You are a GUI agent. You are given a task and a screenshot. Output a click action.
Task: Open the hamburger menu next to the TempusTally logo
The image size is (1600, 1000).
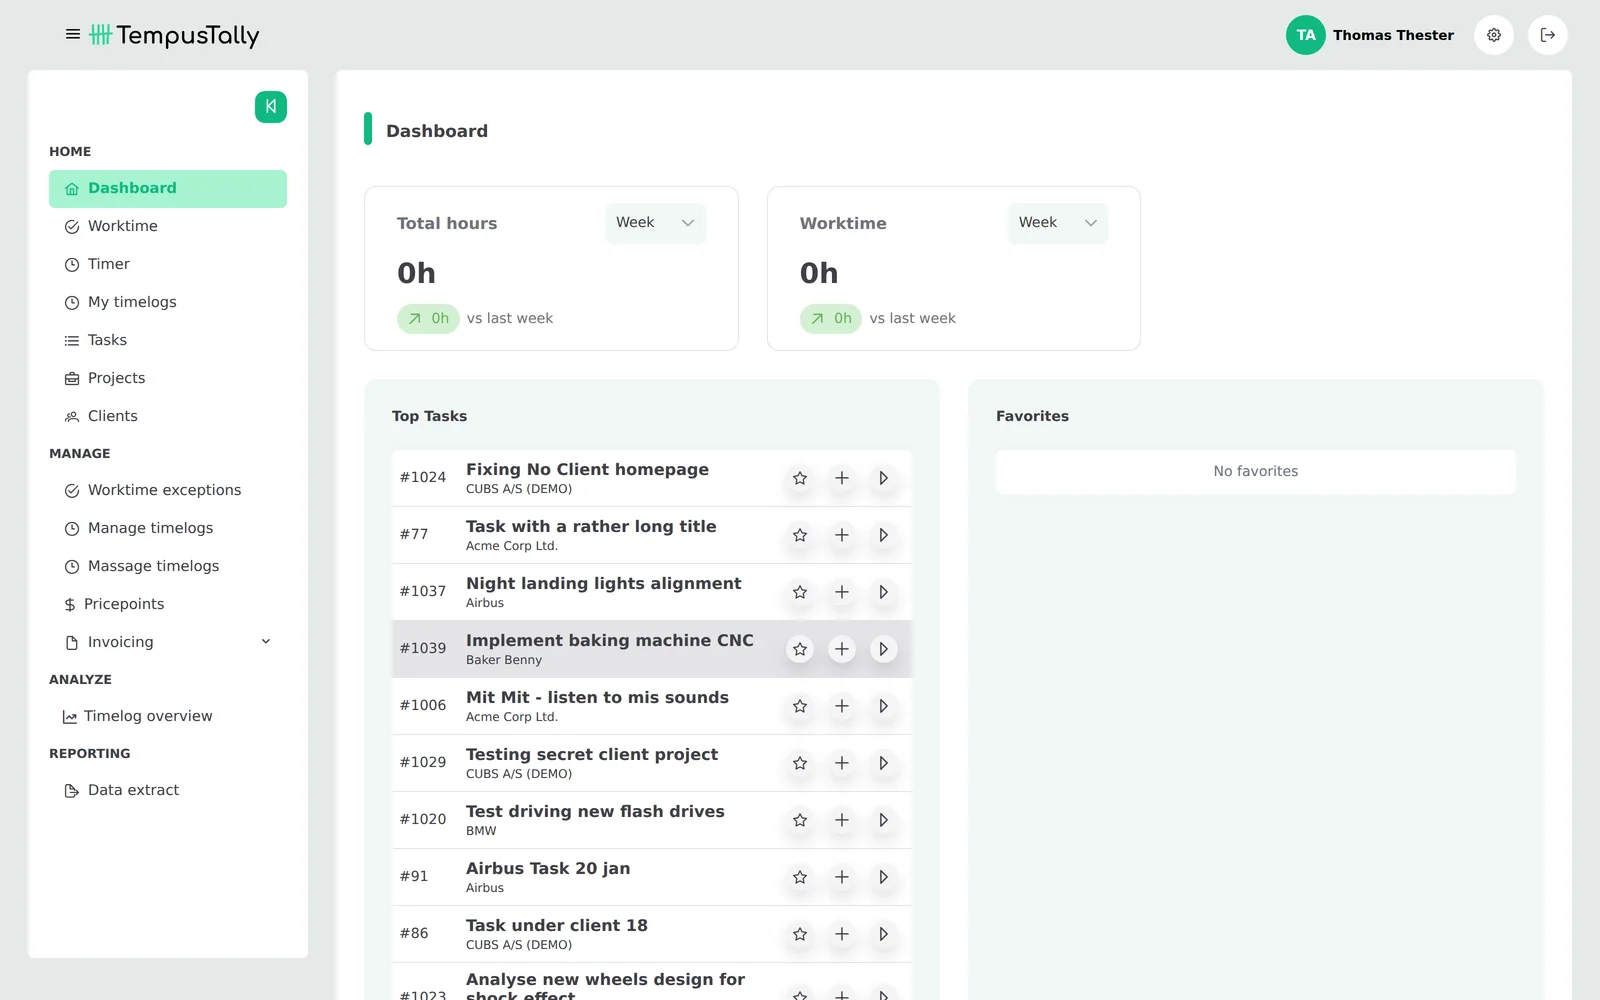point(73,35)
